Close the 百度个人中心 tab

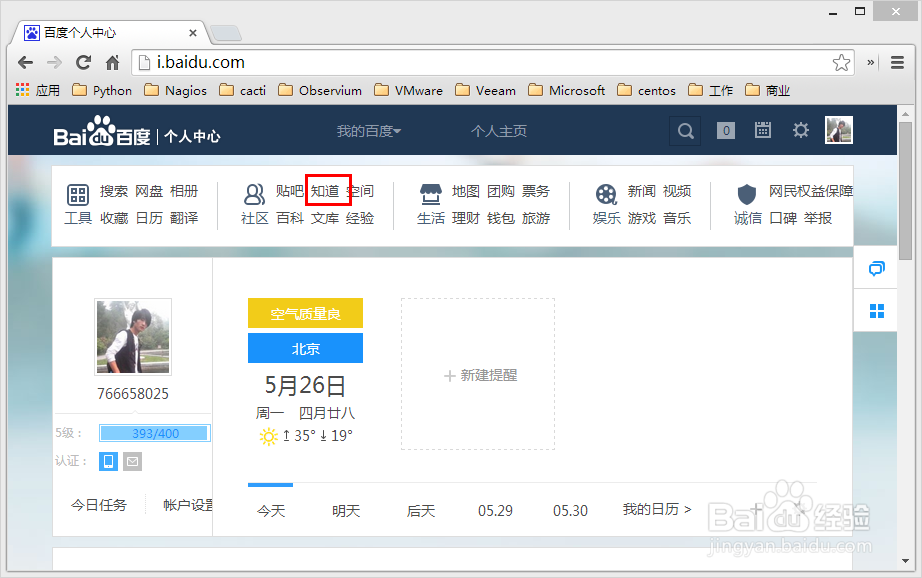(192, 33)
